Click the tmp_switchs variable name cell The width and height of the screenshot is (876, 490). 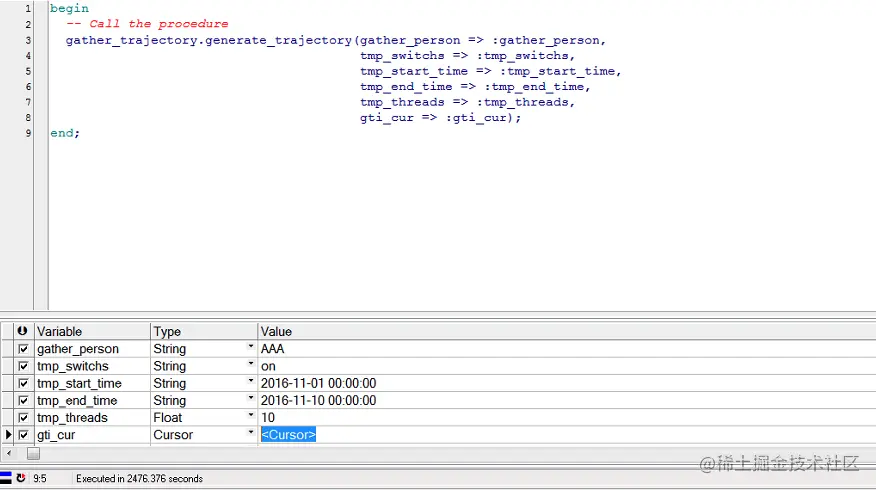tap(92, 366)
